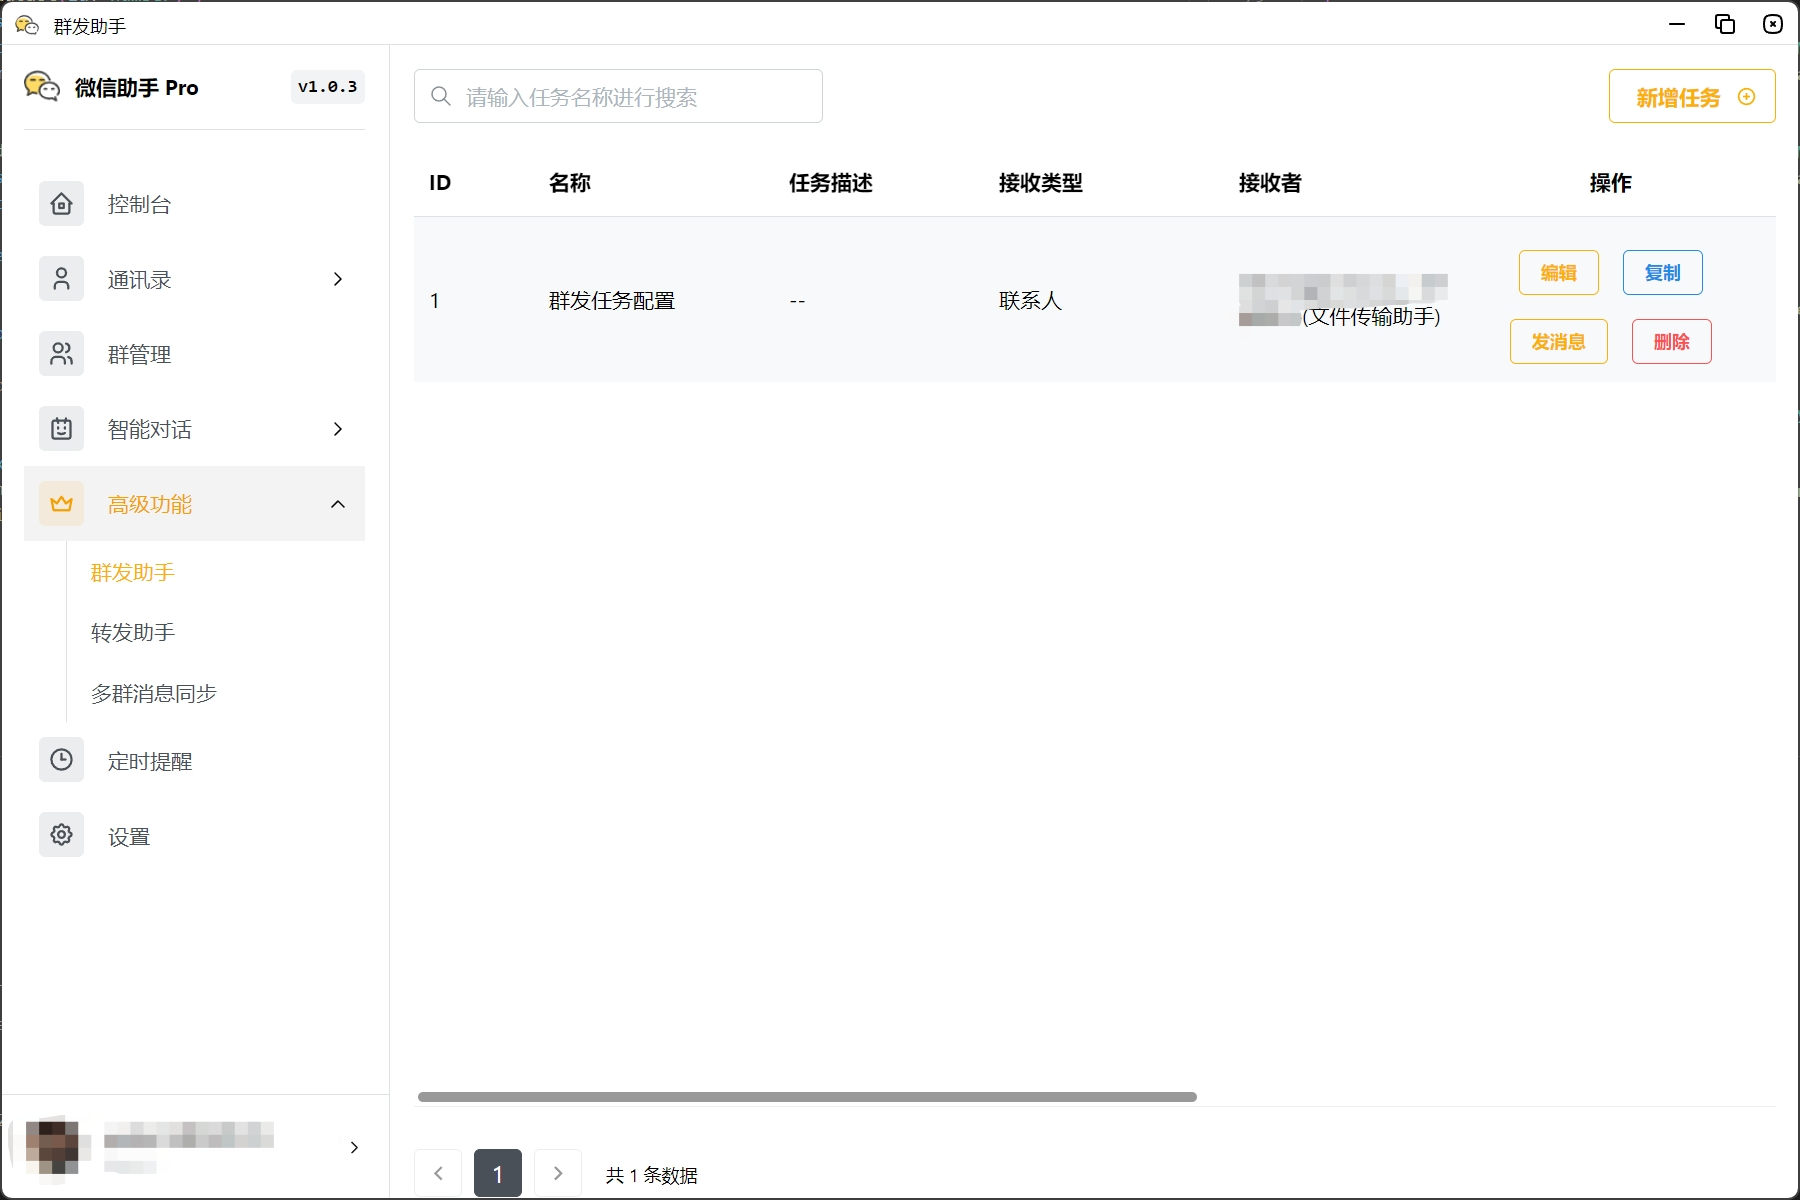Edit 群发任务配置 via 编辑

coord(1558,272)
